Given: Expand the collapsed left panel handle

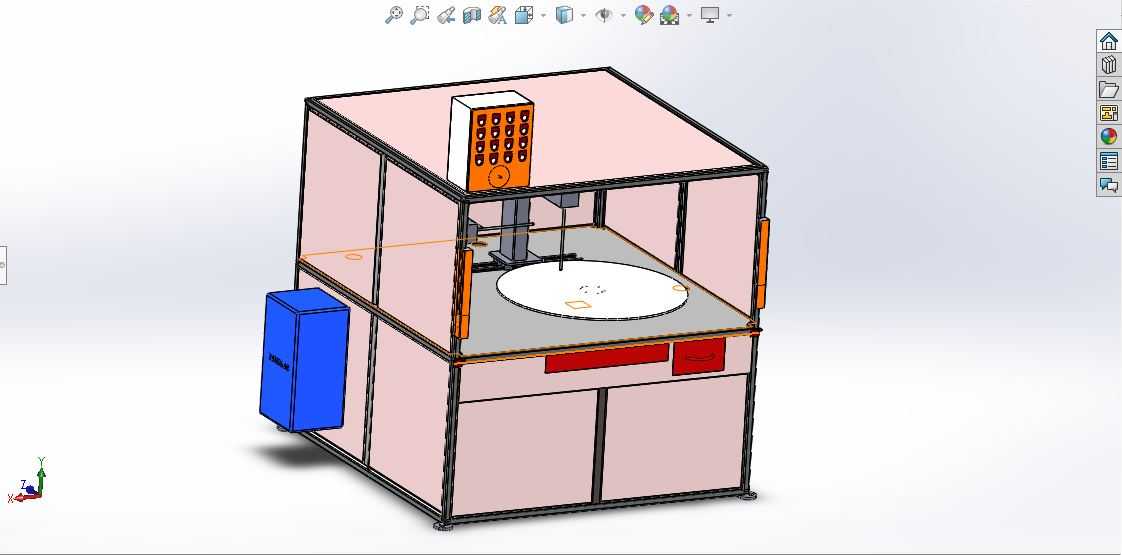Looking at the screenshot, I should (3, 265).
